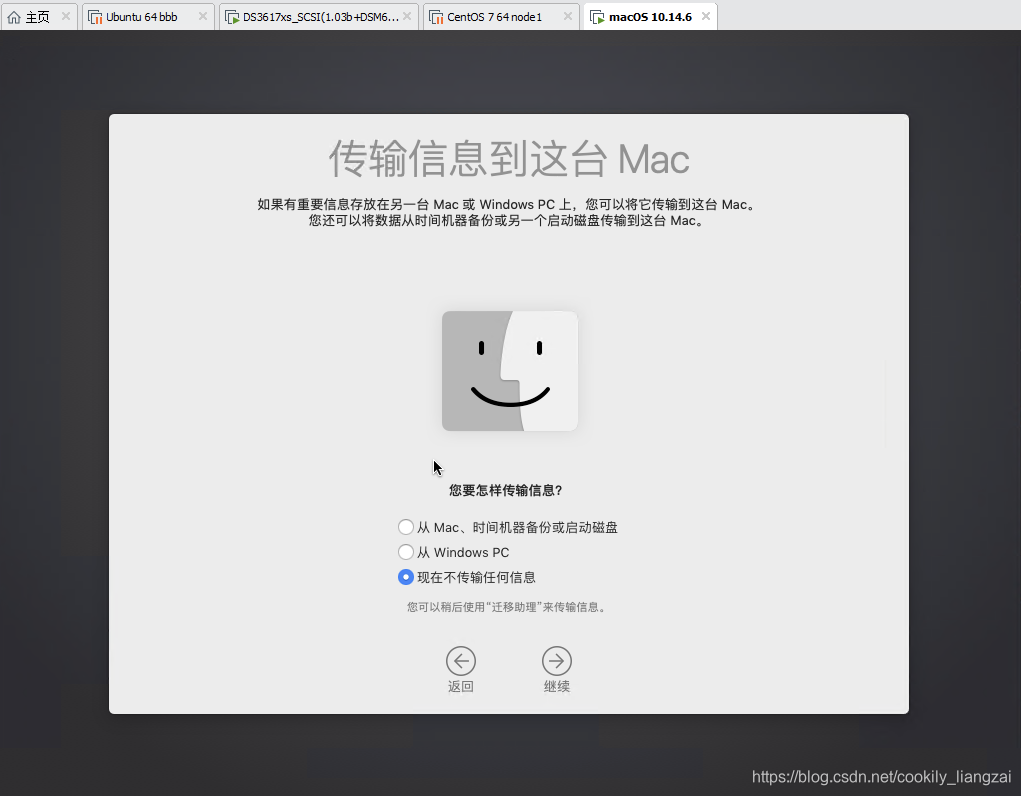Switch to the Ubuntu 64 bbb tab
1021x796 pixels.
[148, 17]
